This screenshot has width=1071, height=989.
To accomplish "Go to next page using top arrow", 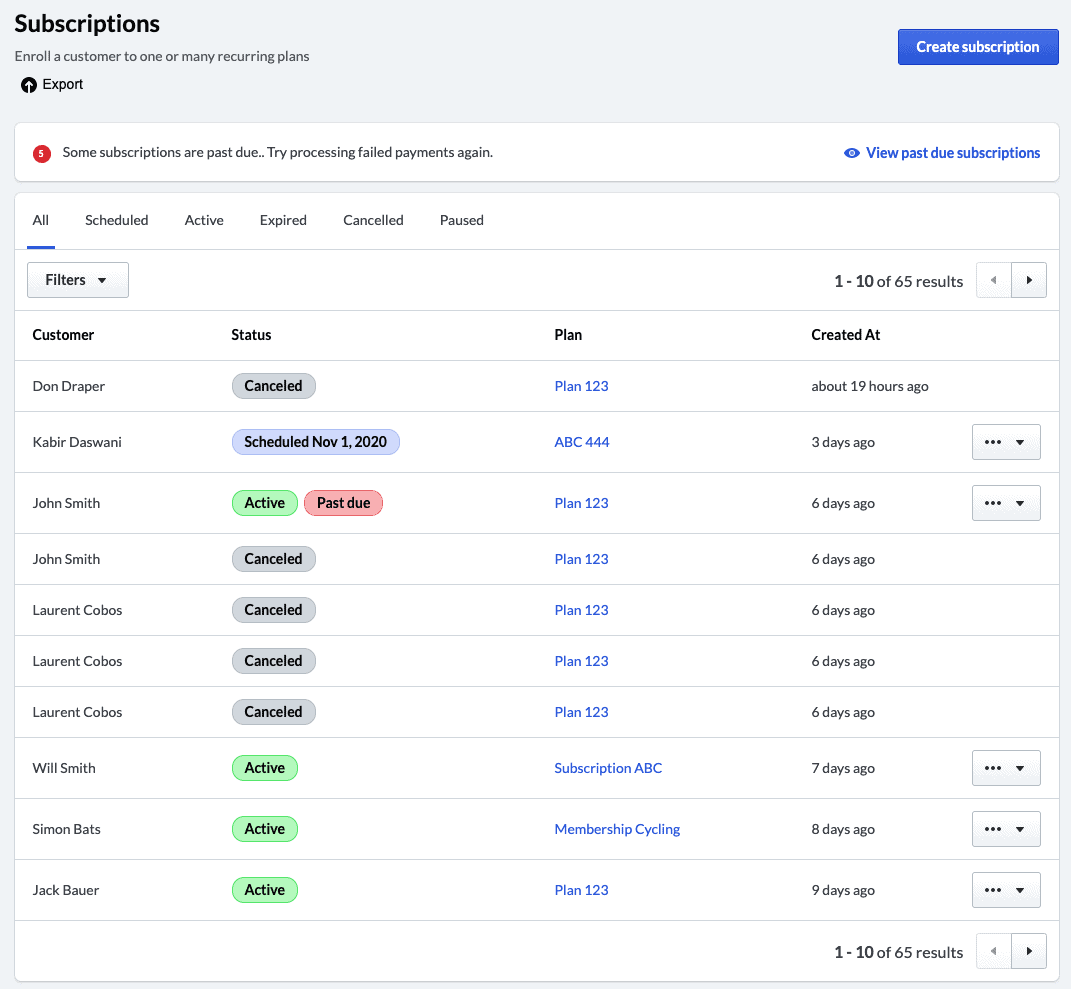I will click(1029, 281).
